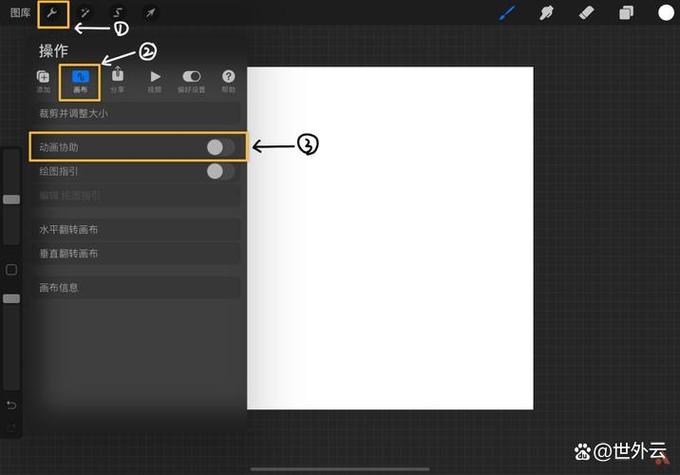Screen dimensions: 680x475
Task: Switch to the 分享 Share tab
Action: (118, 81)
